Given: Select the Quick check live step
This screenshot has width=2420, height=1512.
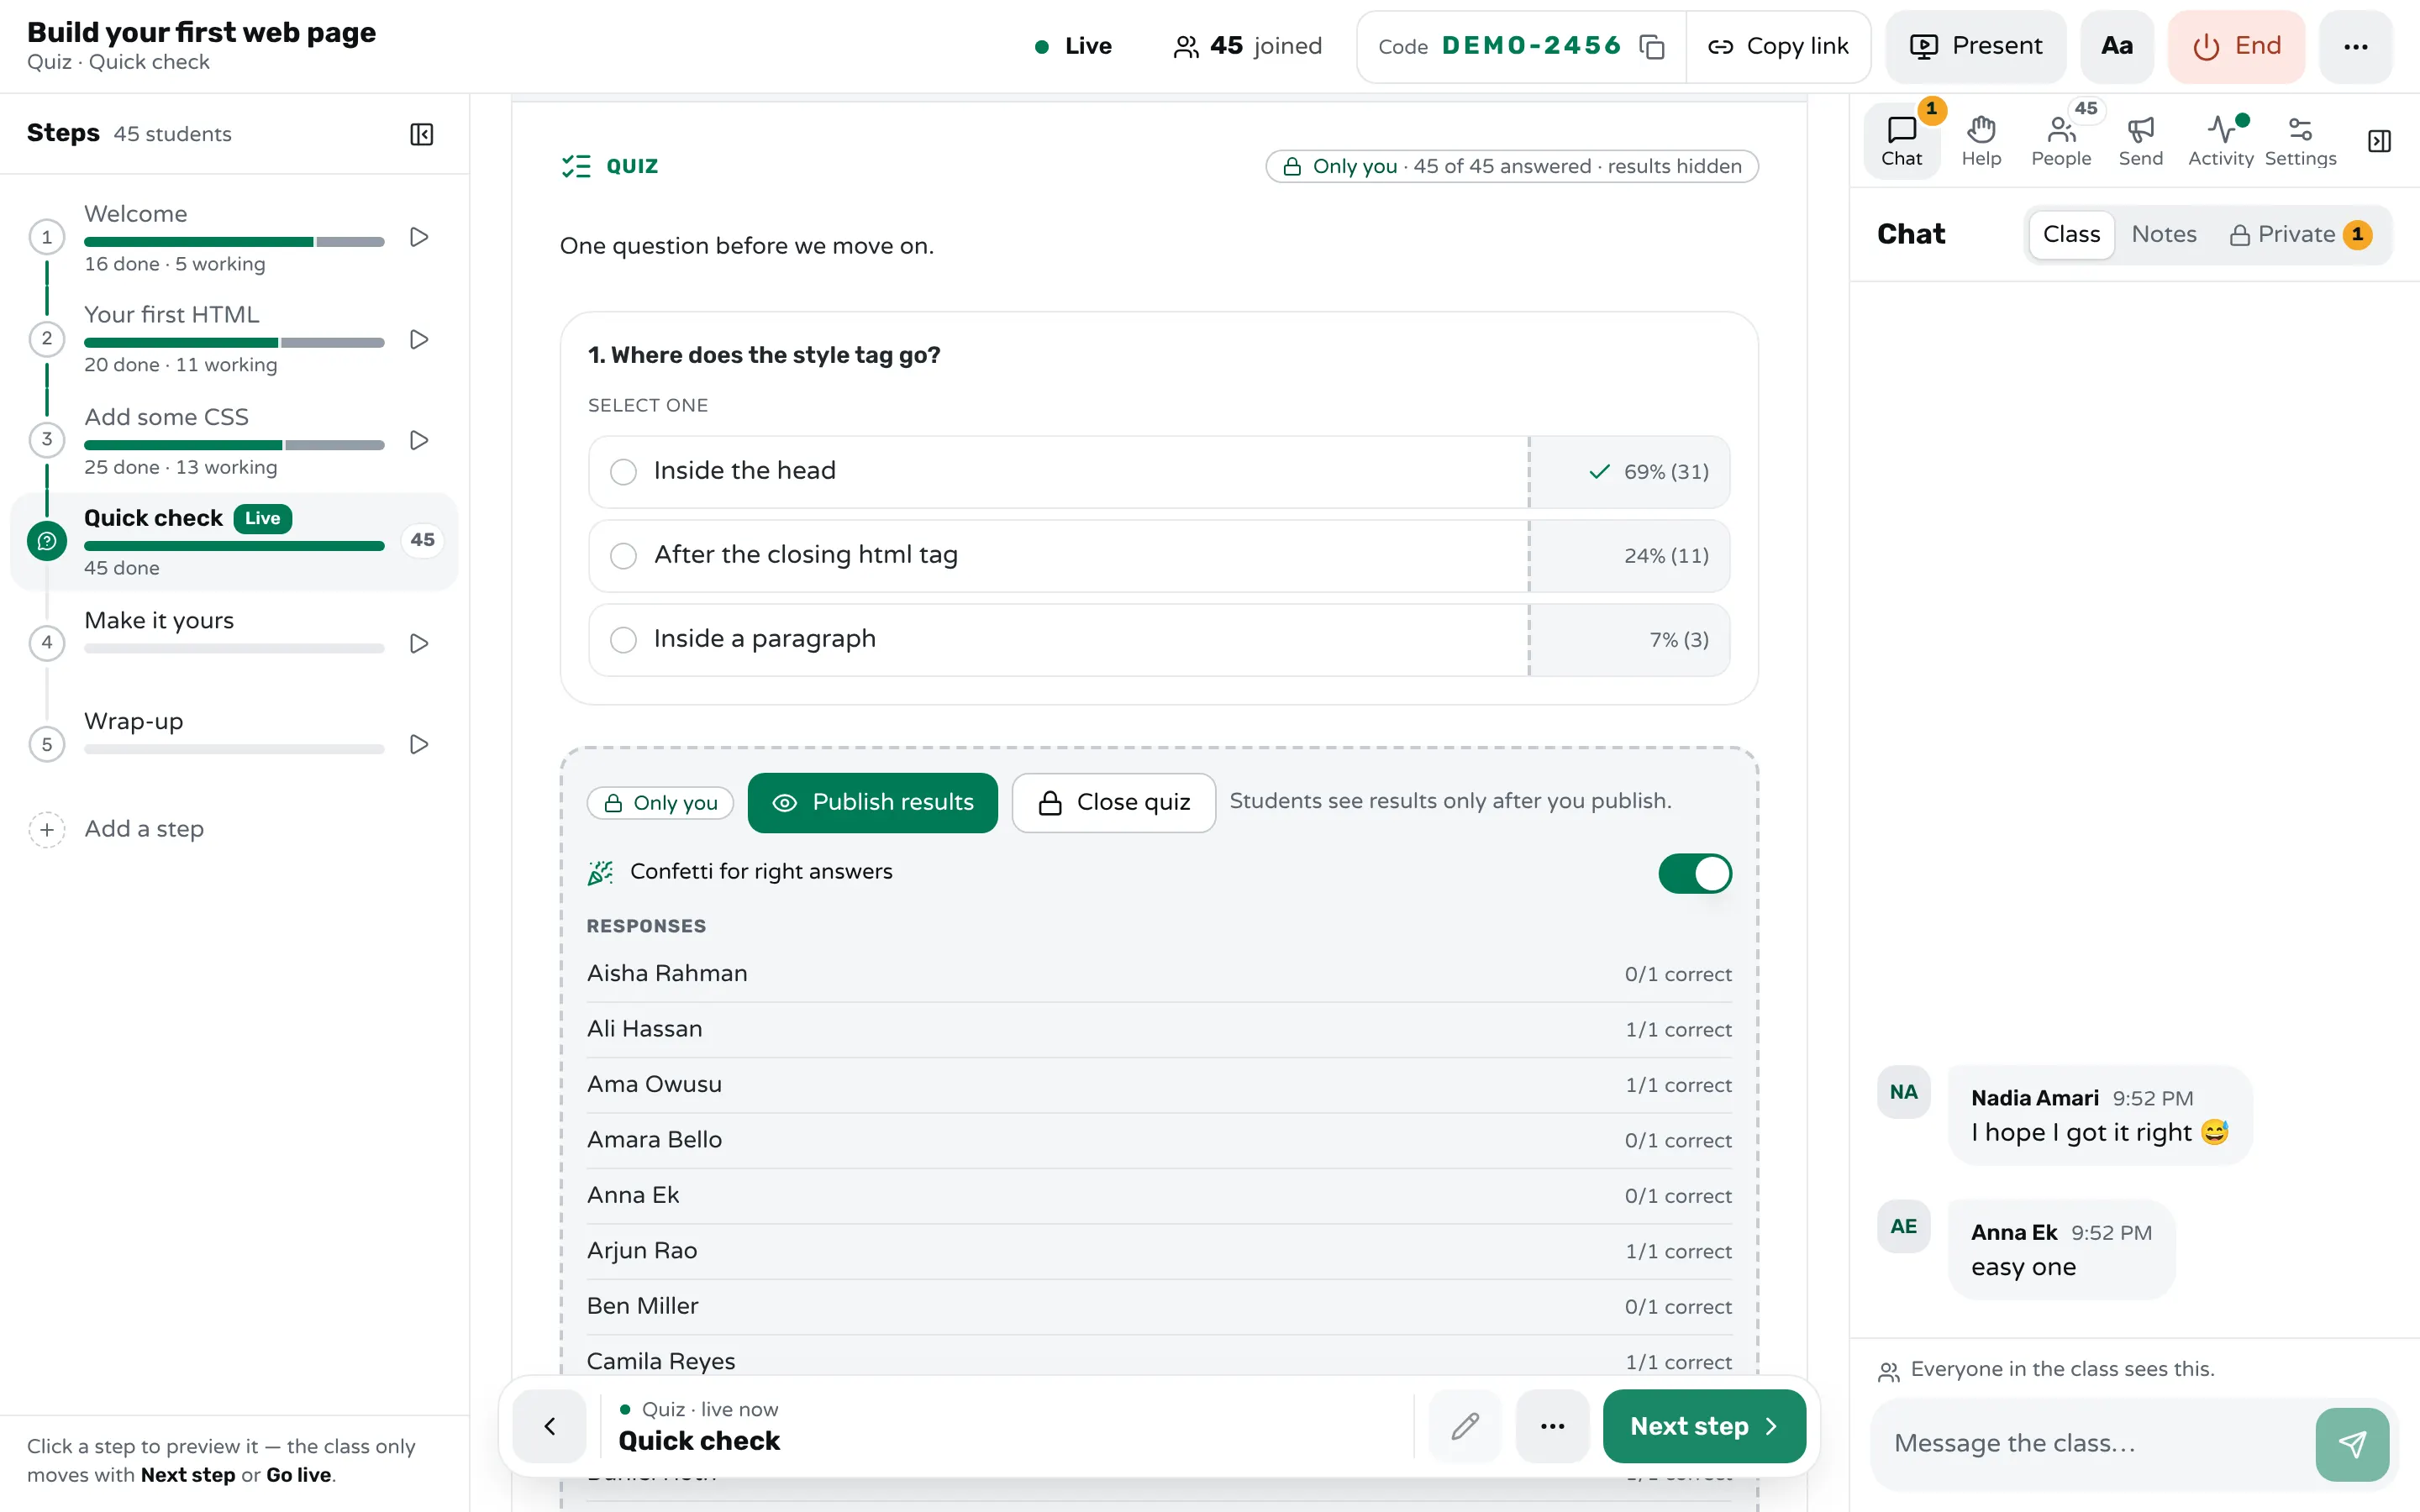Looking at the screenshot, I should tap(234, 541).
